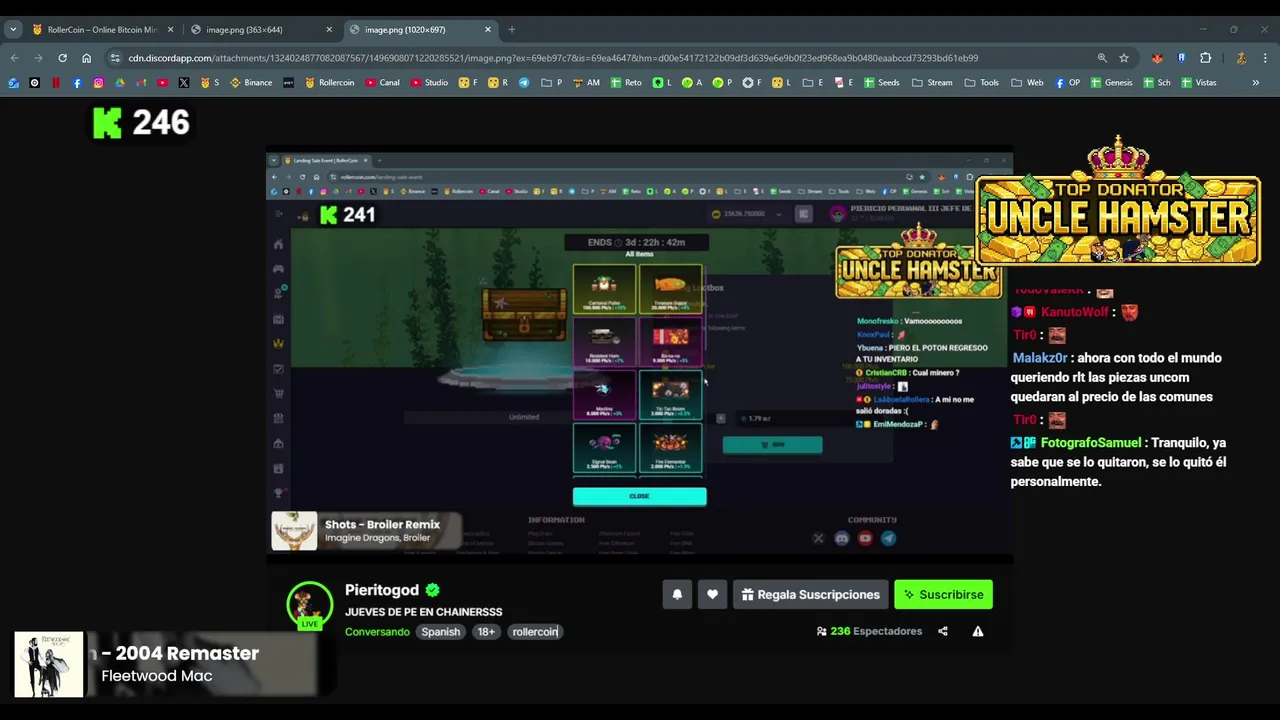
Task: Show hidden bookmarks with the overflow chevron
Action: [x=1256, y=83]
